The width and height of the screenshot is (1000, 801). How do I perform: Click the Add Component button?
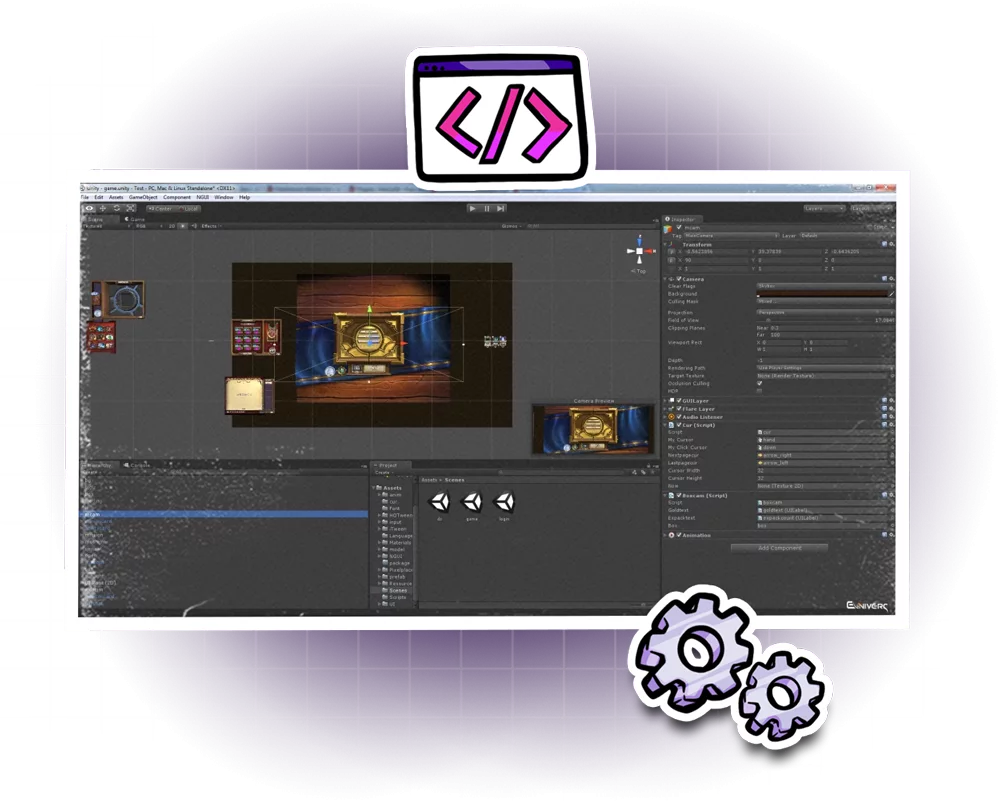coord(779,548)
